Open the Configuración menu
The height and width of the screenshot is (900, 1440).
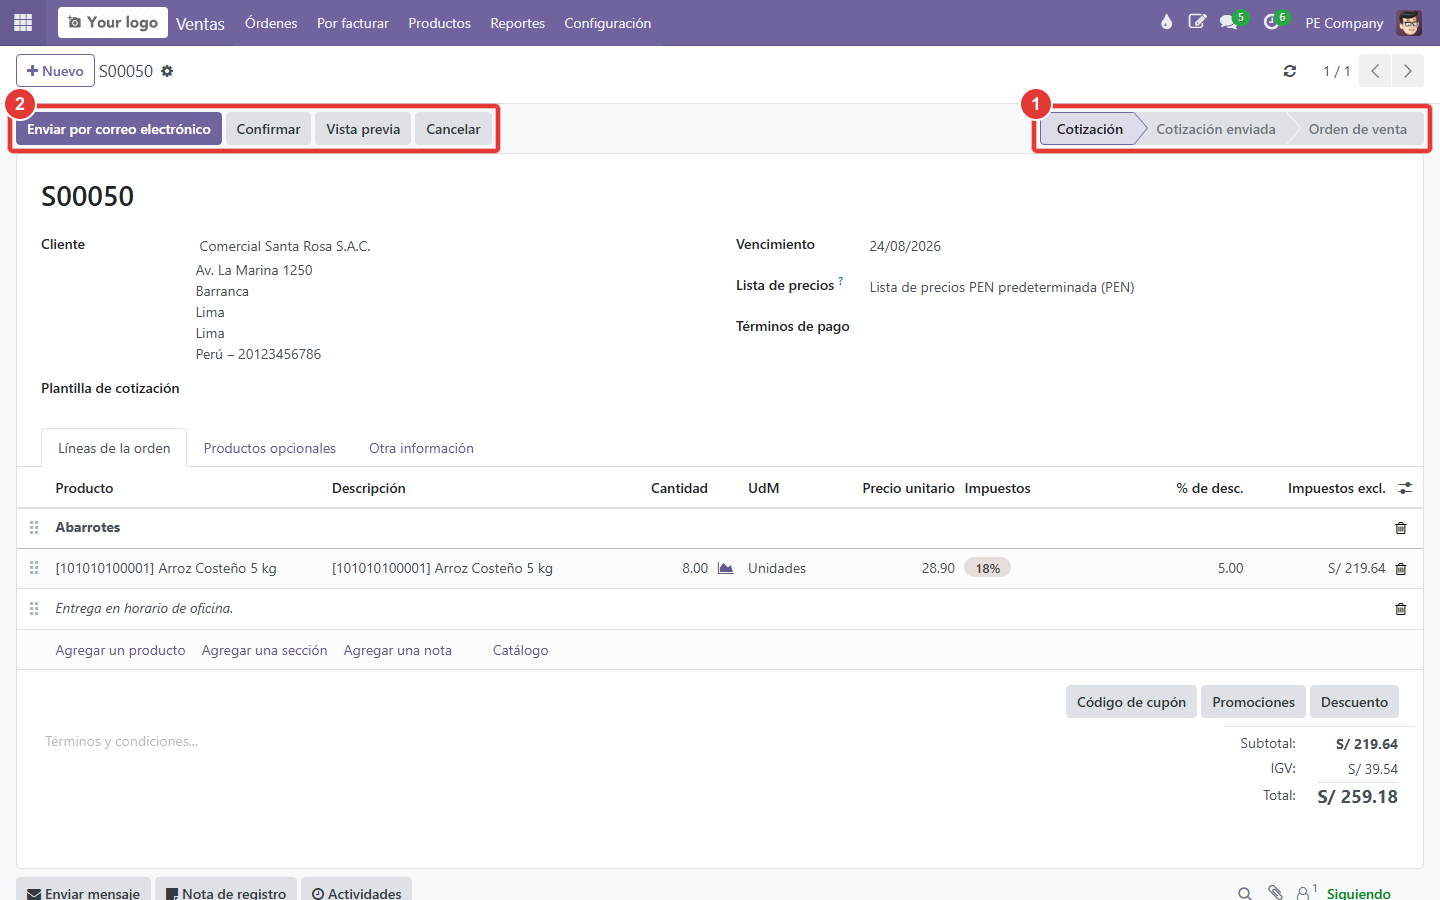[x=607, y=23]
